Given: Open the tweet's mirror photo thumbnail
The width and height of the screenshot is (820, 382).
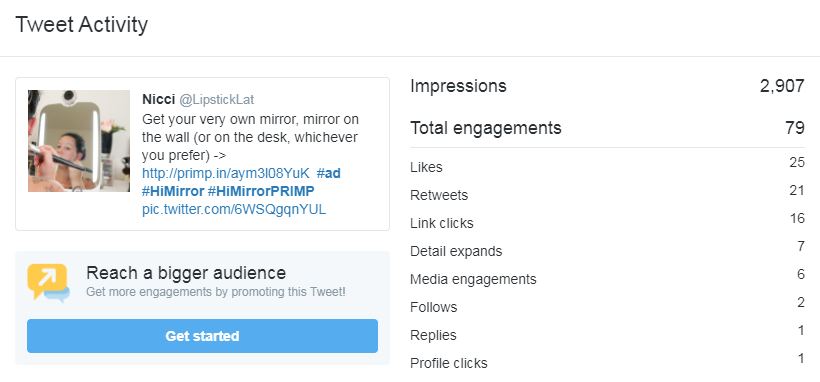Looking at the screenshot, I should [x=79, y=141].
